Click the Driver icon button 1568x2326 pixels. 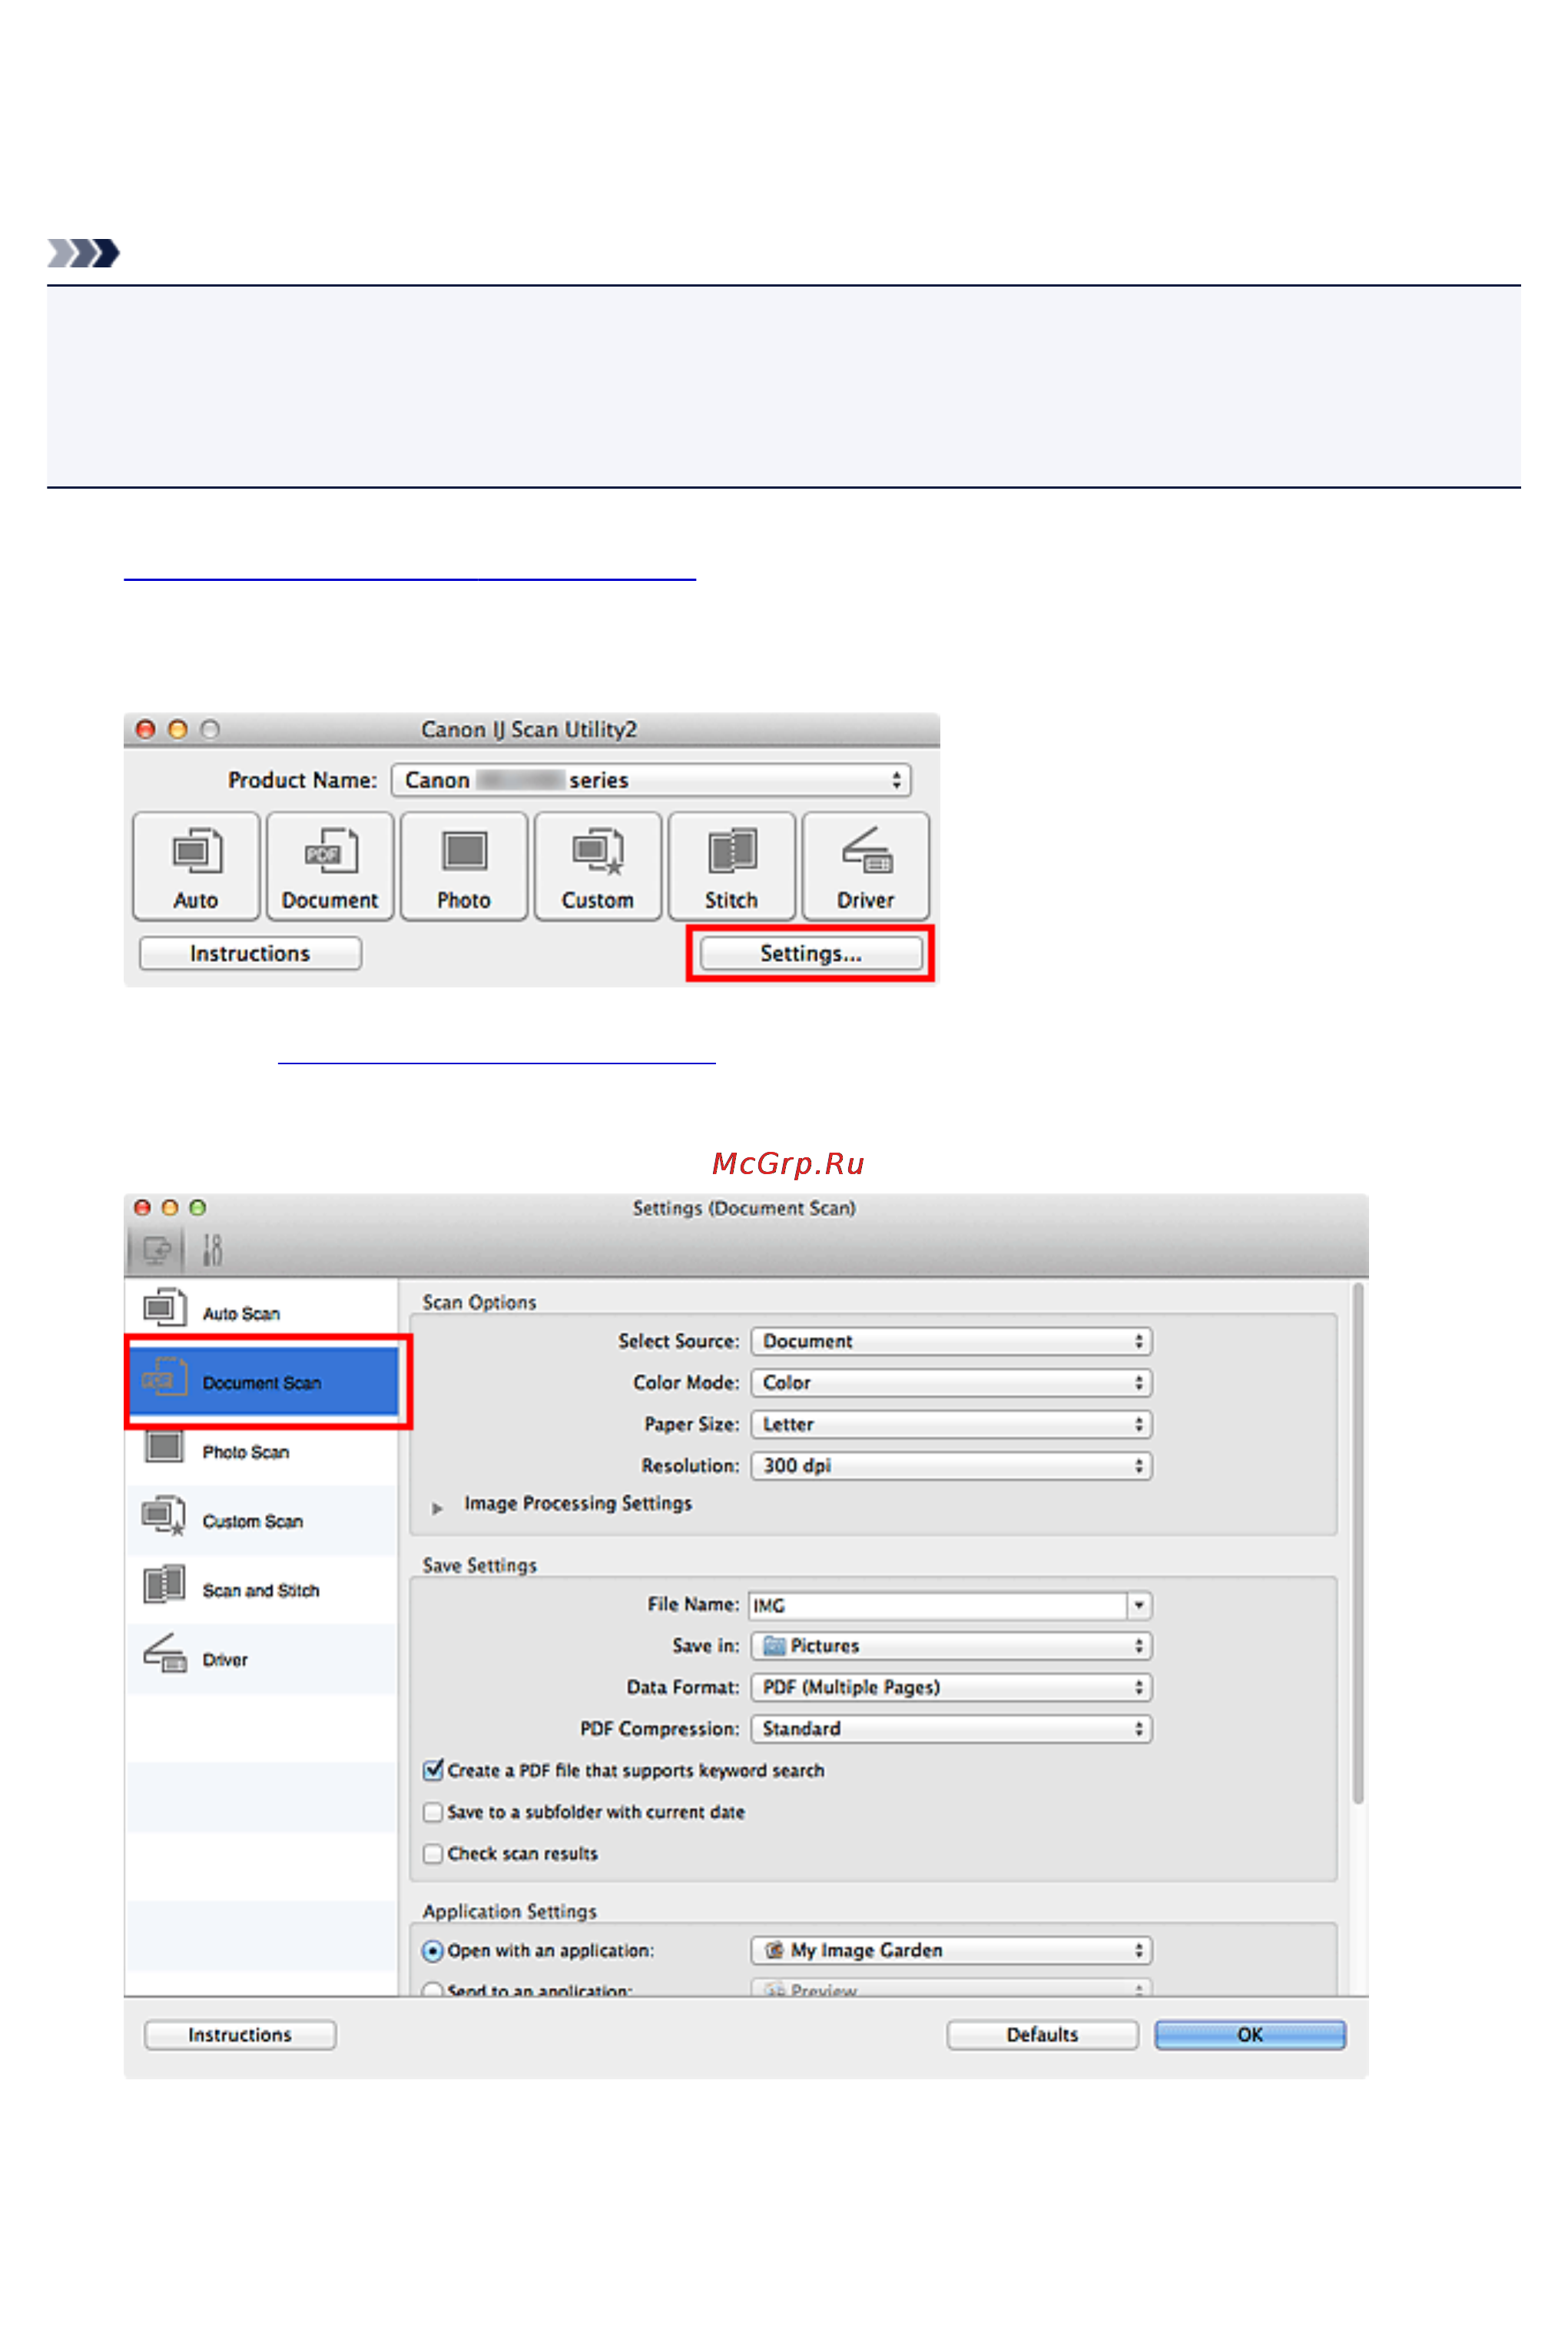tap(866, 866)
